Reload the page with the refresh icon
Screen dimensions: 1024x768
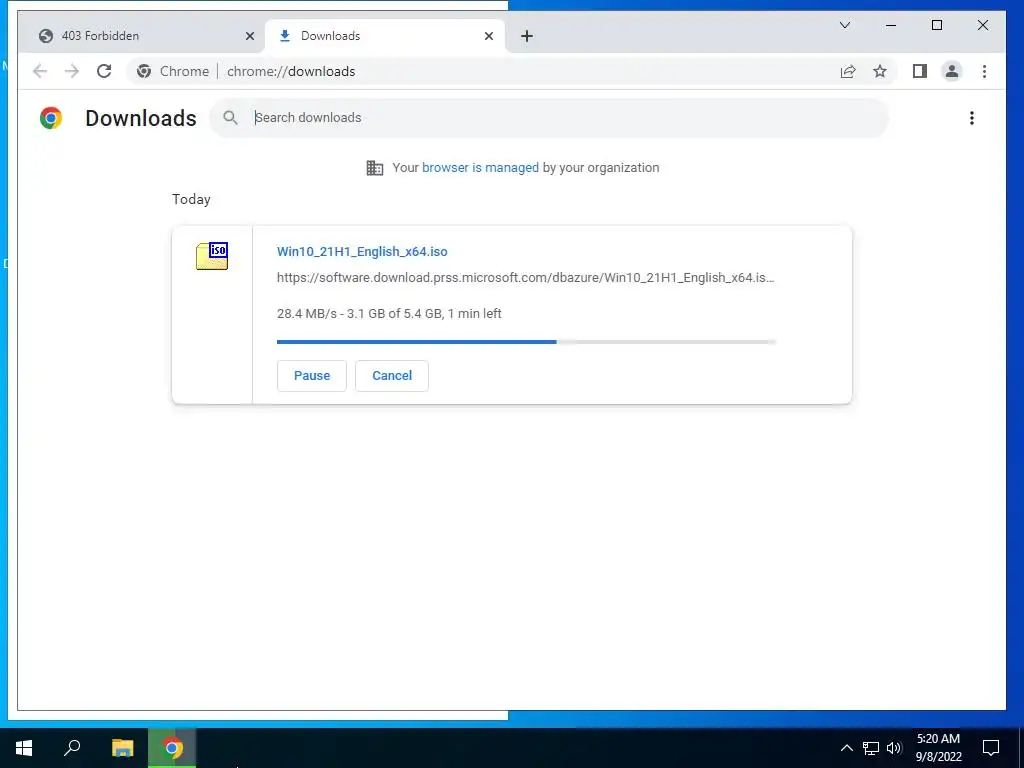tap(104, 71)
